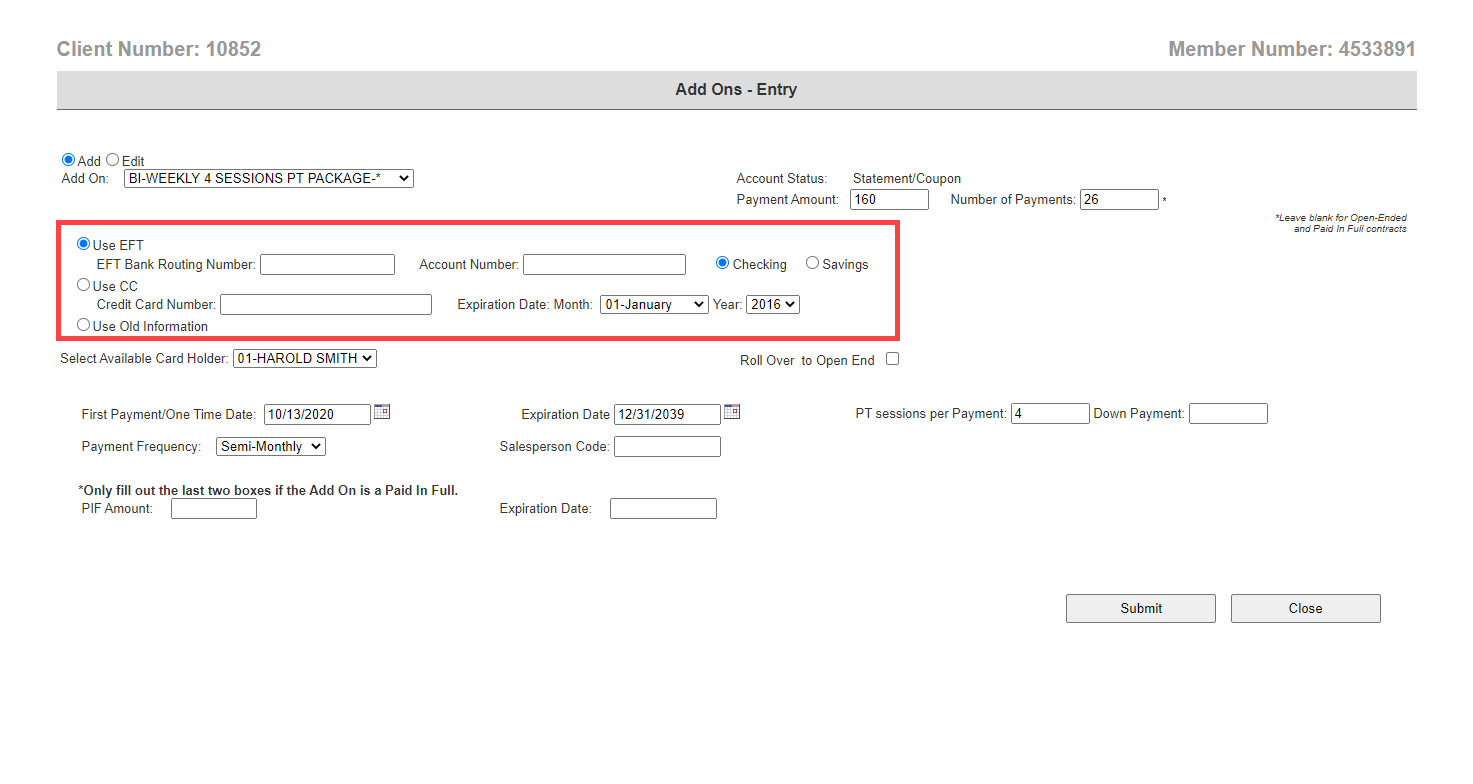Pick the Savings account type
Viewport: 1473px width, 784px height.
tap(813, 263)
